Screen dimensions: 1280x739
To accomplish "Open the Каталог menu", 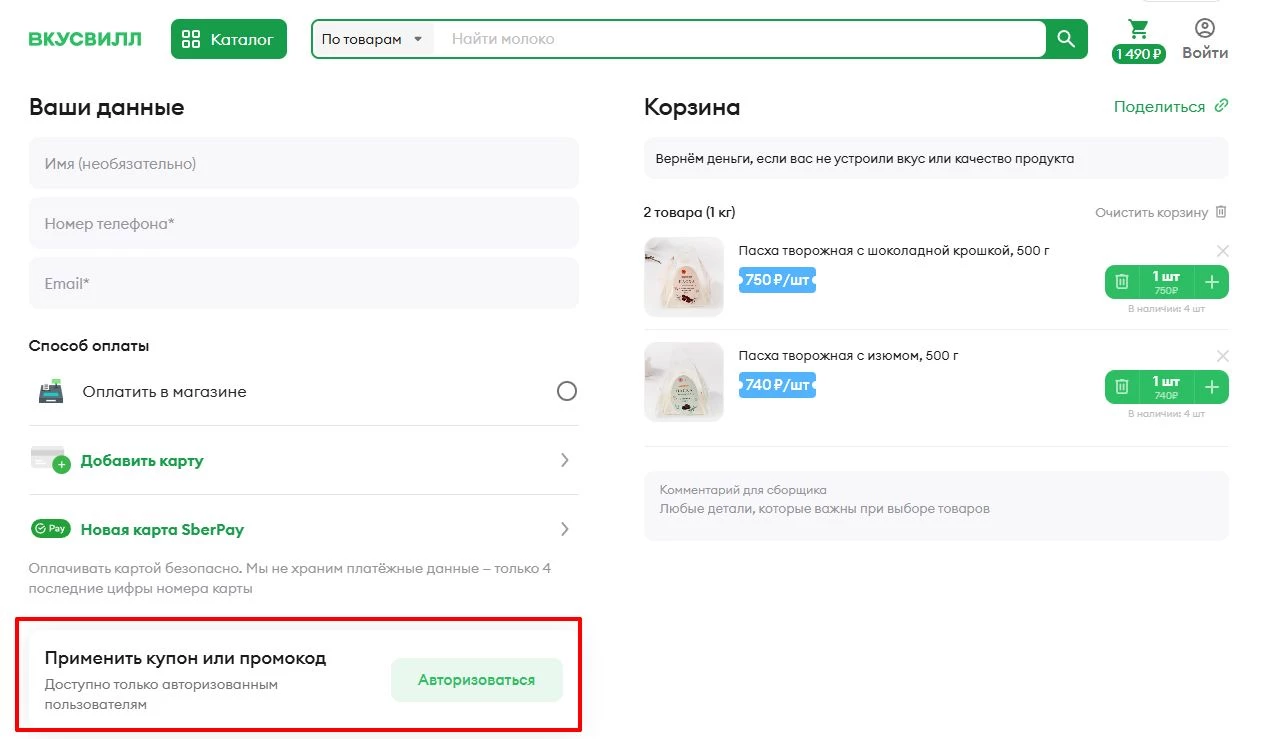I will point(229,39).
